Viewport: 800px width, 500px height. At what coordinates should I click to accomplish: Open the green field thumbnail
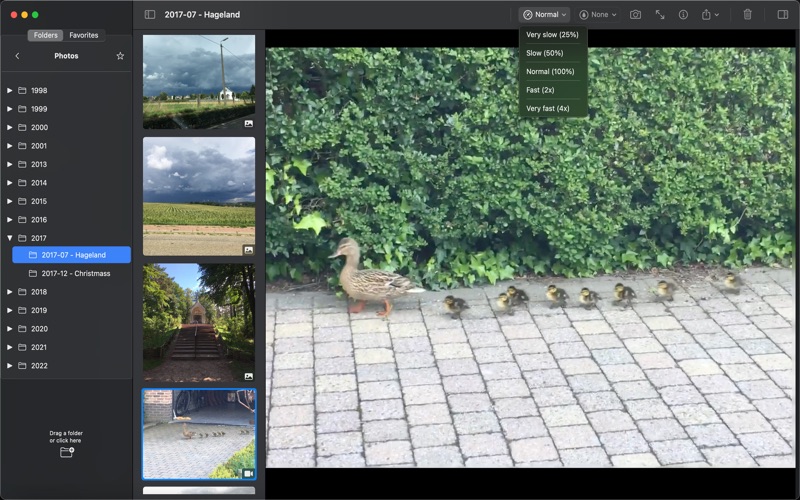(x=199, y=196)
